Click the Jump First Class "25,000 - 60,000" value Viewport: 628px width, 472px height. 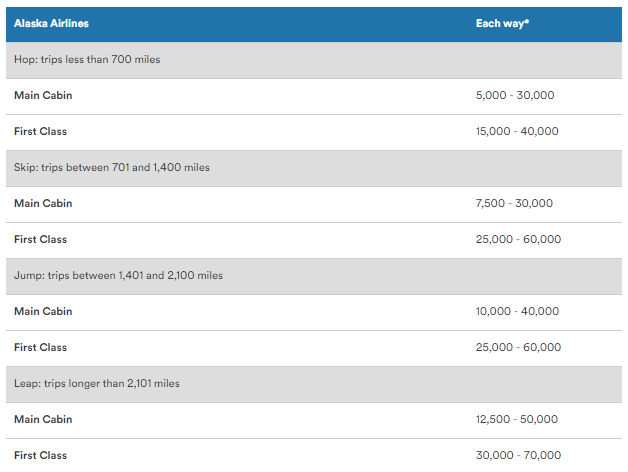(x=518, y=348)
